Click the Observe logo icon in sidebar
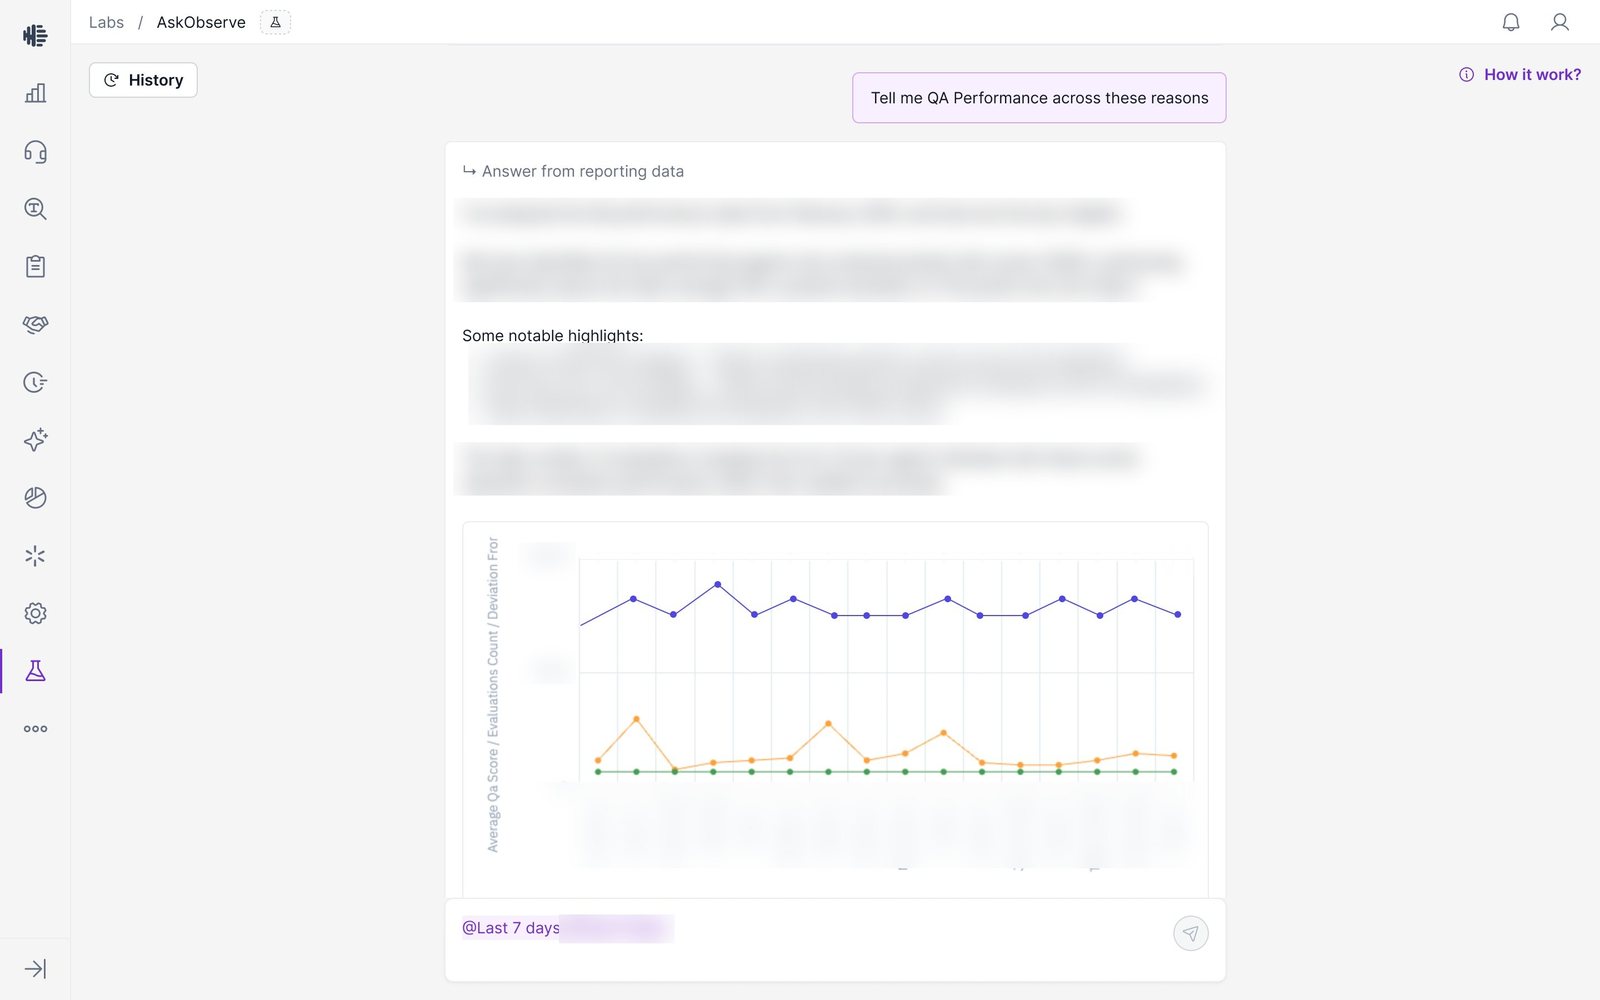 click(35, 35)
